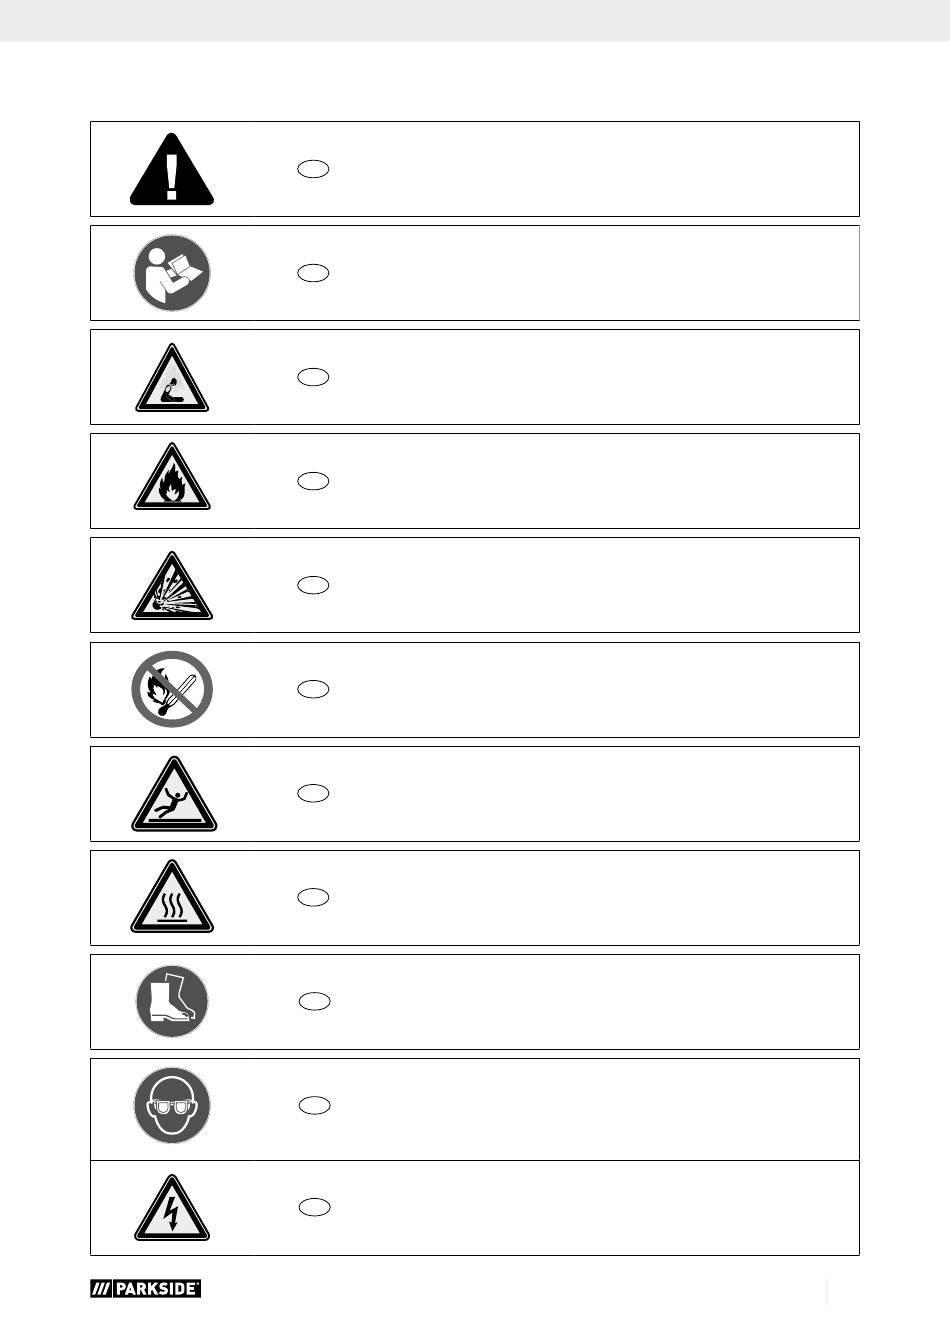Click the oval badge beside safety boots symbol
Viewport: 950px width, 1344px height.
(x=314, y=1001)
